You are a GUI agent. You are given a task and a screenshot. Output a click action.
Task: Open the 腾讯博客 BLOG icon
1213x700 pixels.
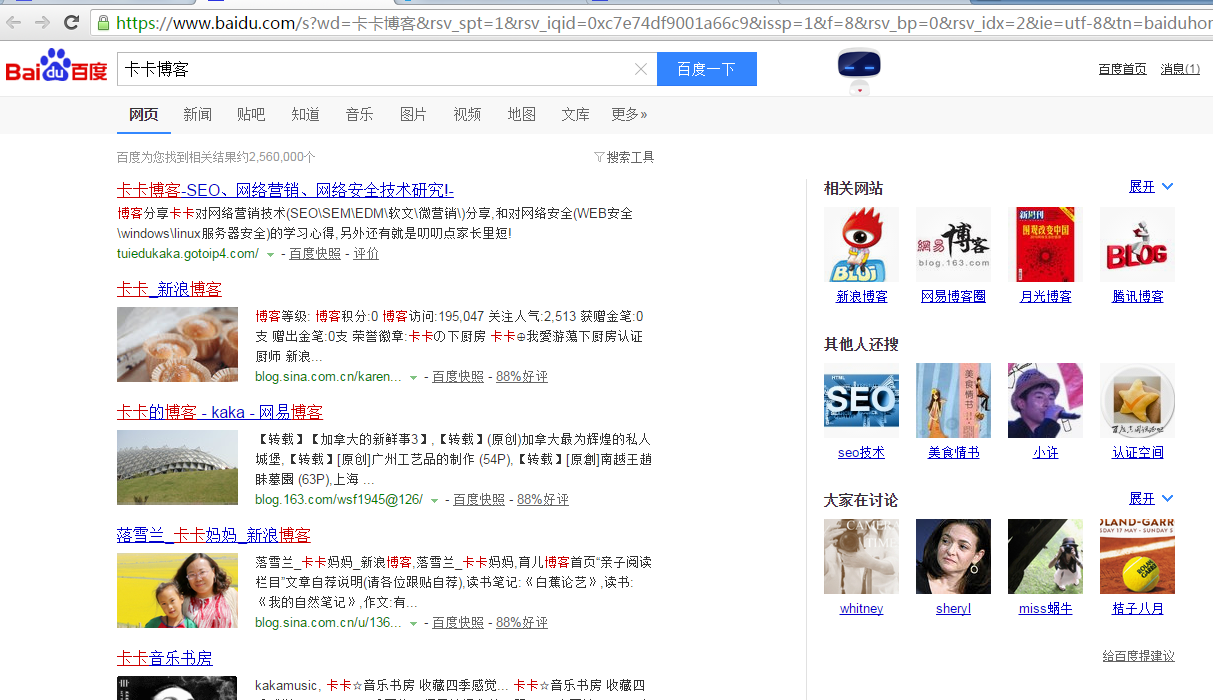click(1137, 245)
